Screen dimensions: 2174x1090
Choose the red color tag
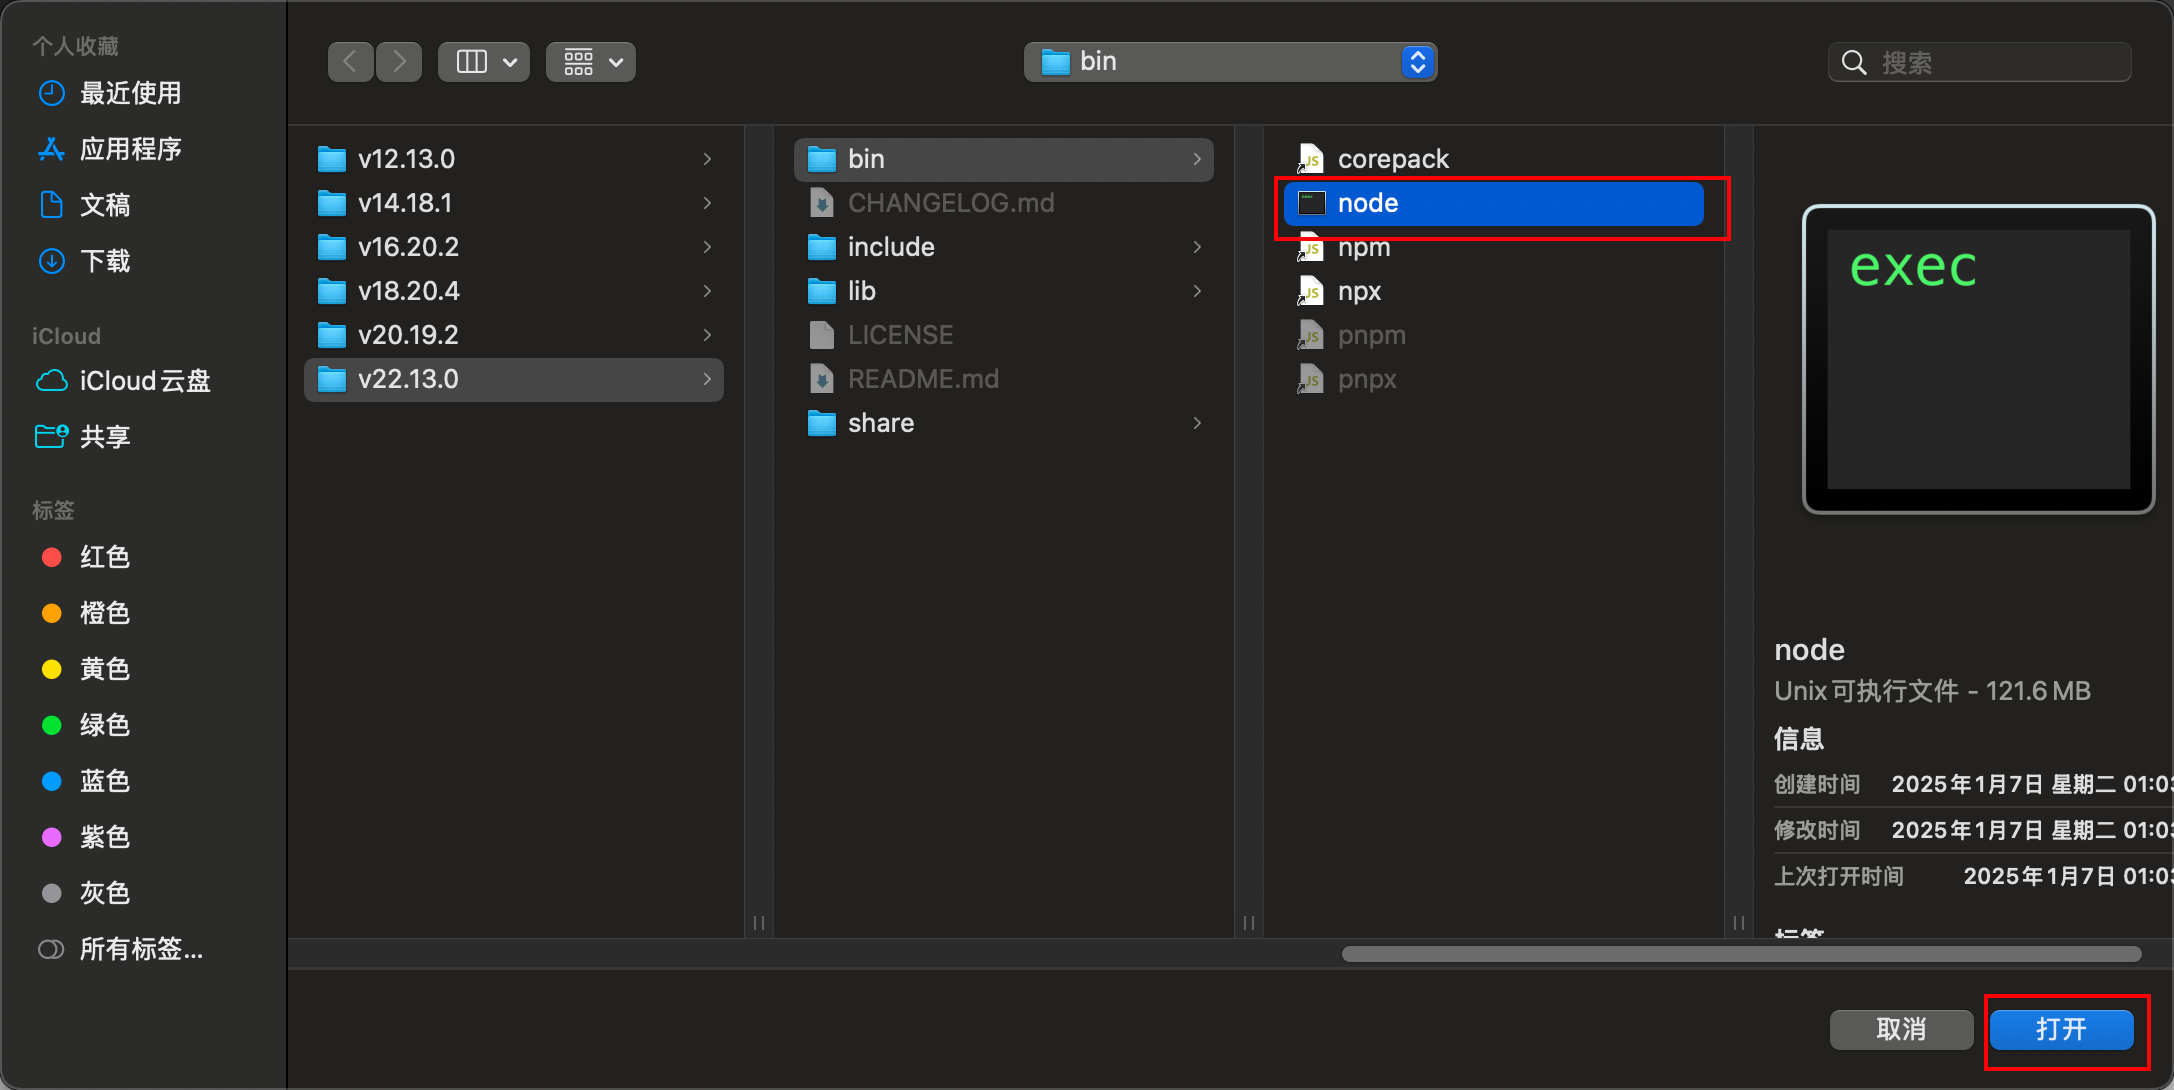tap(104, 557)
